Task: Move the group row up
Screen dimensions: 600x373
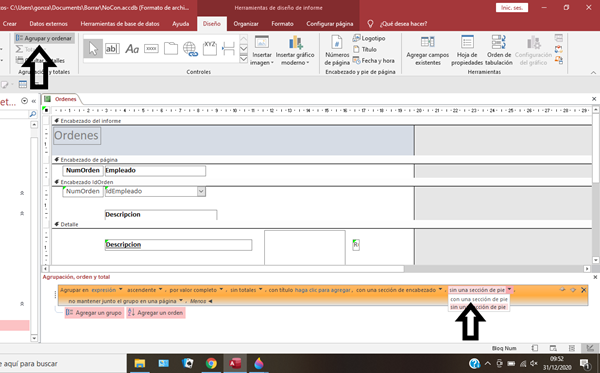Action: click(562, 290)
